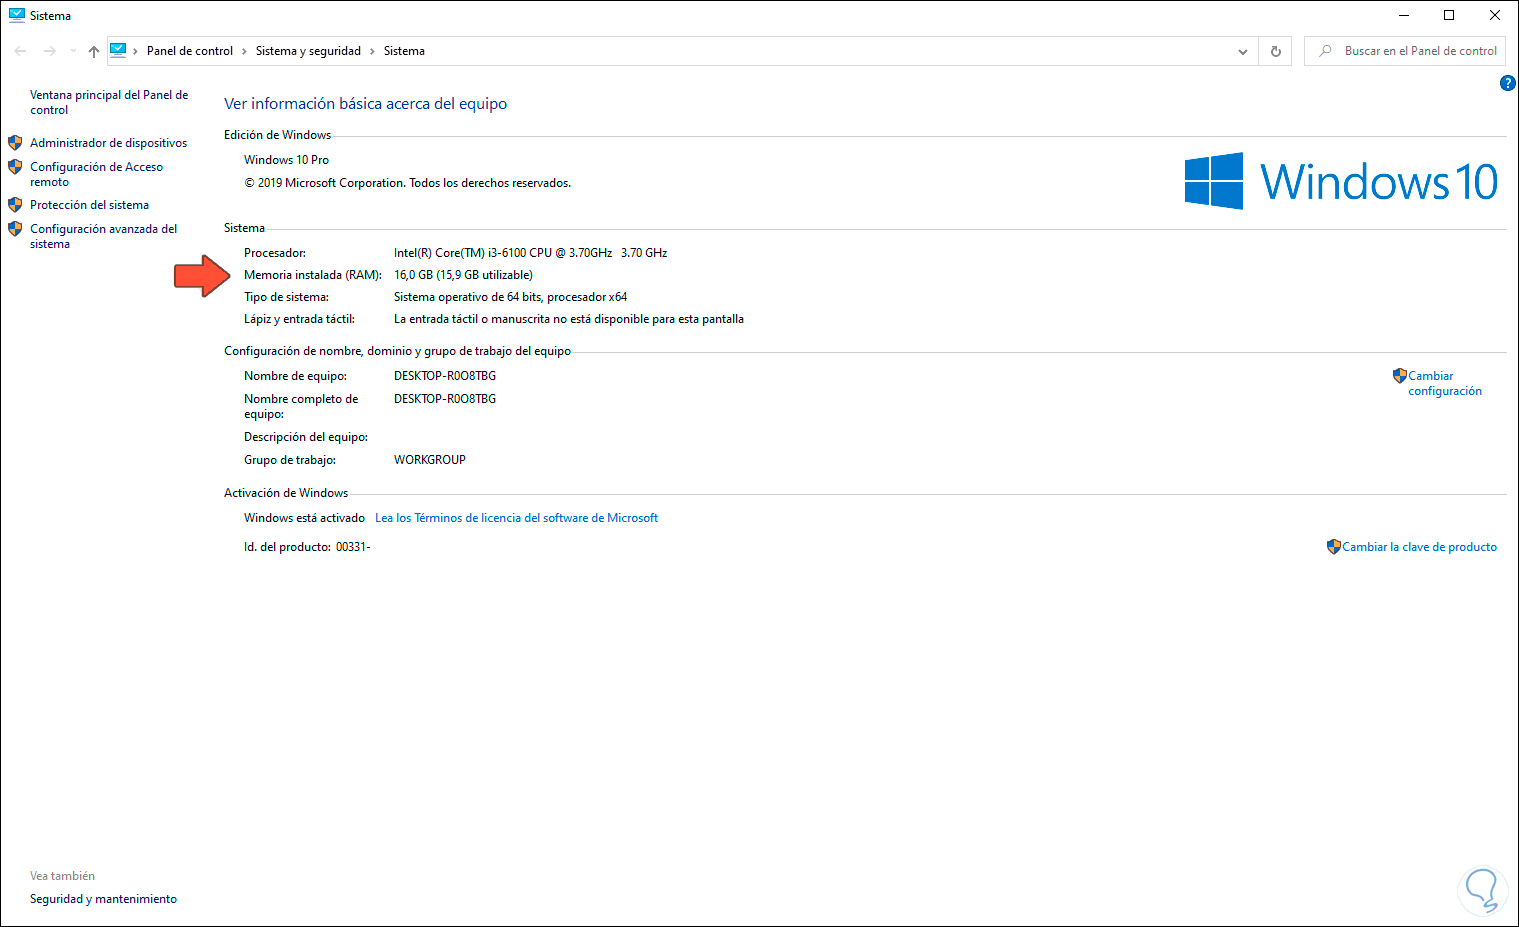The image size is (1519, 927).
Task: Open Ventana principal del Panel de control
Action: 109,102
